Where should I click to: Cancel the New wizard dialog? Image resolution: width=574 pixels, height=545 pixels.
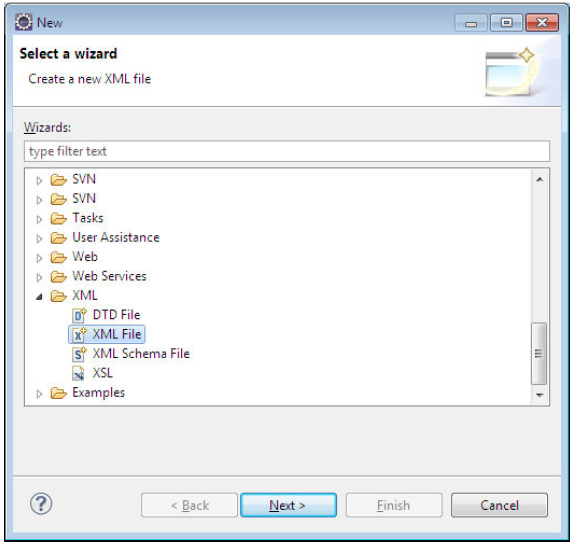(x=499, y=505)
